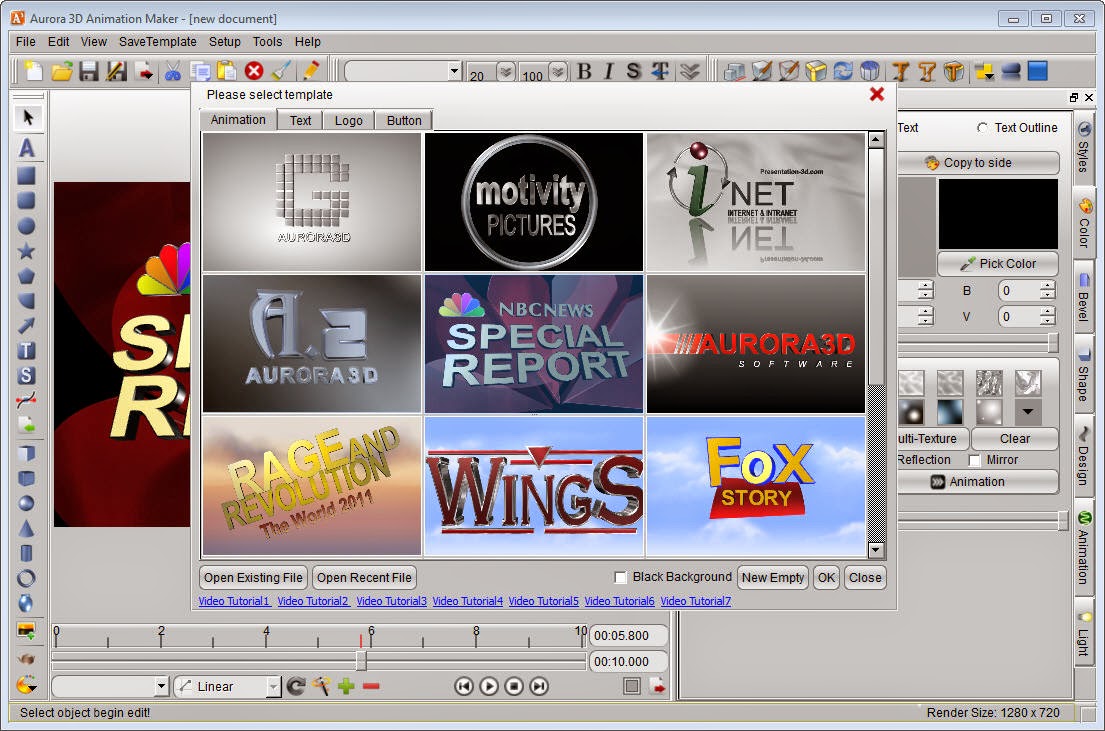Open the font size dropdown
1105x731 pixels.
tap(504, 73)
